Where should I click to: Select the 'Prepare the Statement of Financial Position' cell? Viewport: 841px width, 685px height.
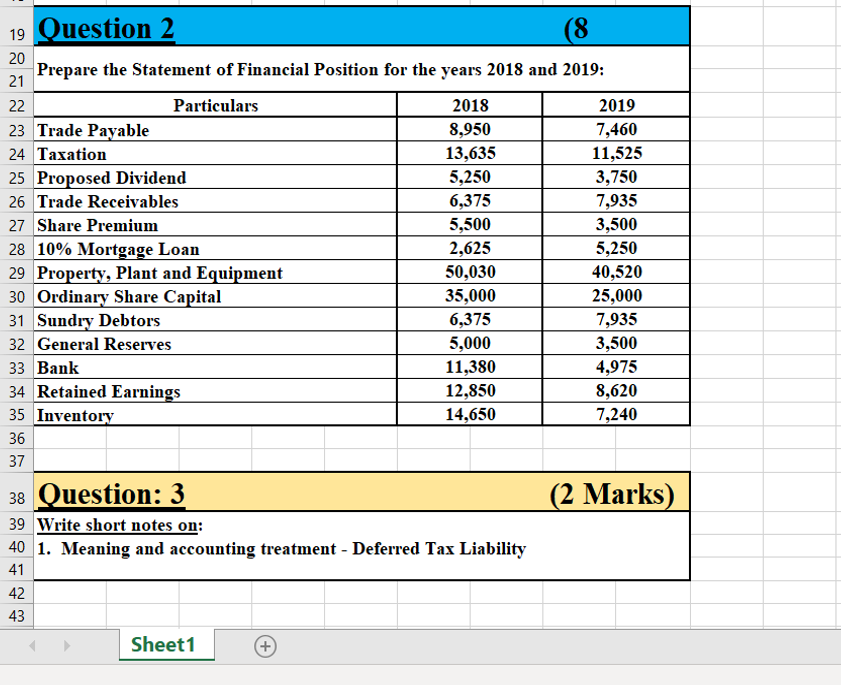pyautogui.click(x=362, y=69)
